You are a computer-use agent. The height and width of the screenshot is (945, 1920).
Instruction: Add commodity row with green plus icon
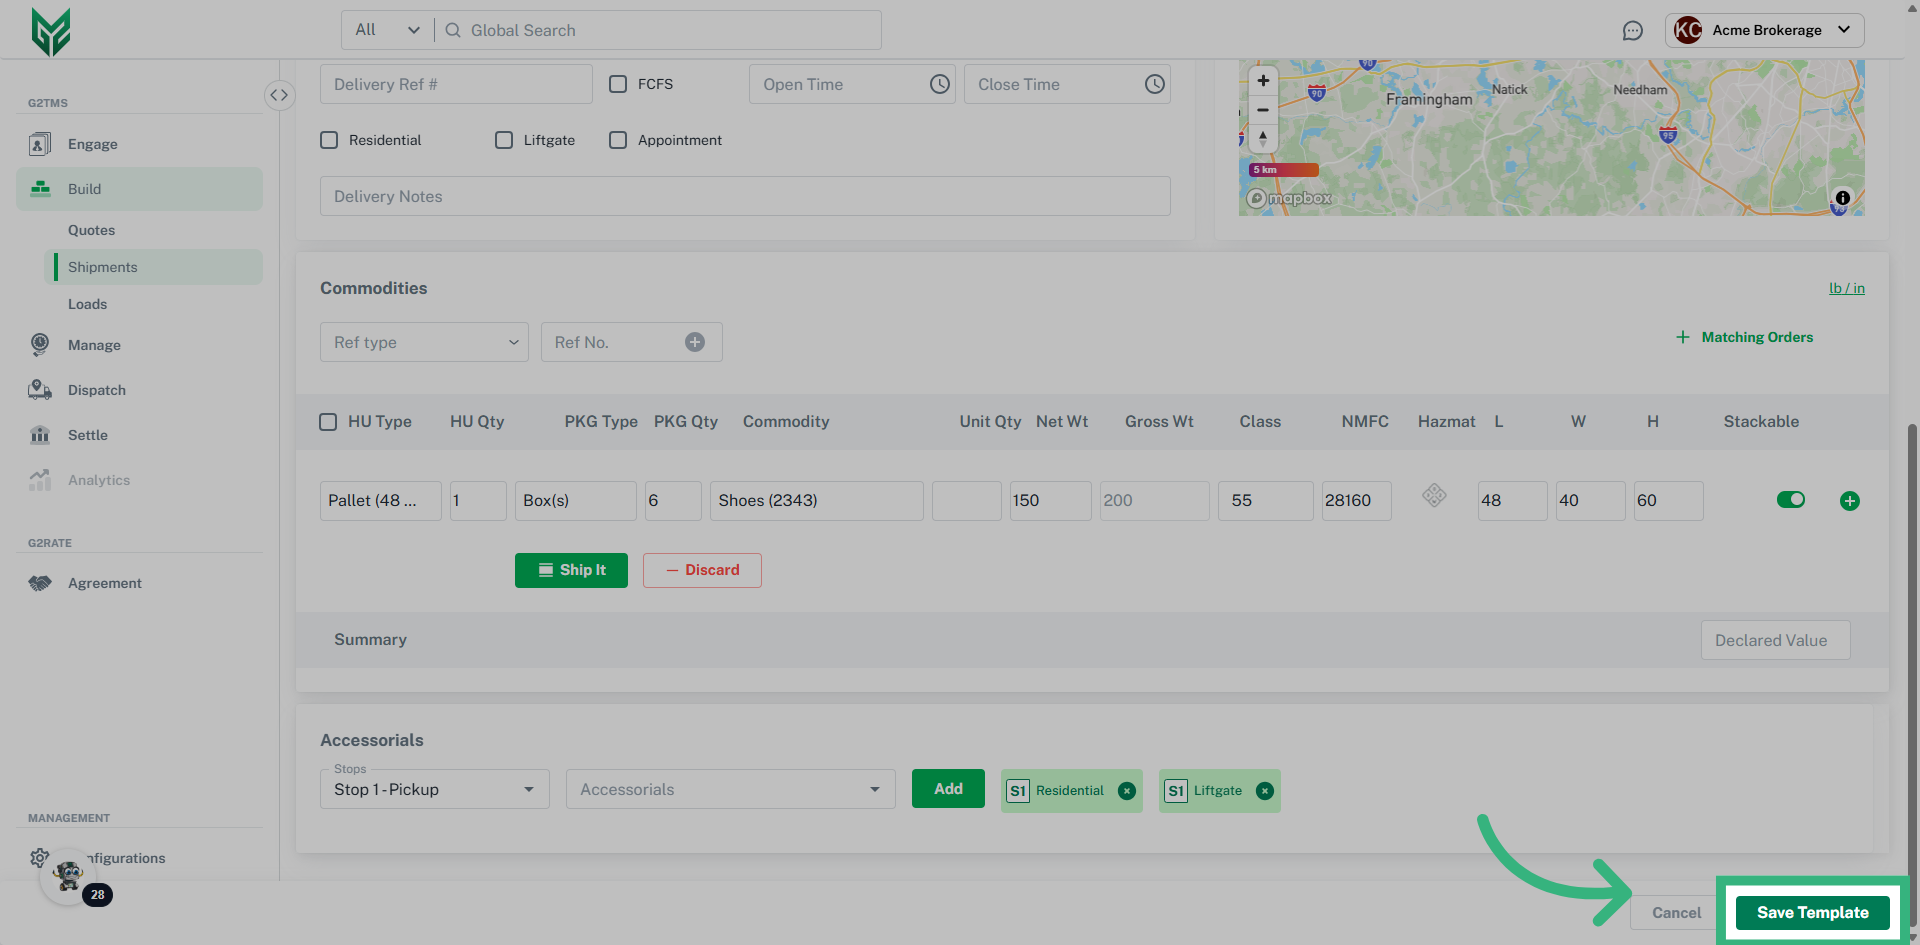[x=1849, y=501]
